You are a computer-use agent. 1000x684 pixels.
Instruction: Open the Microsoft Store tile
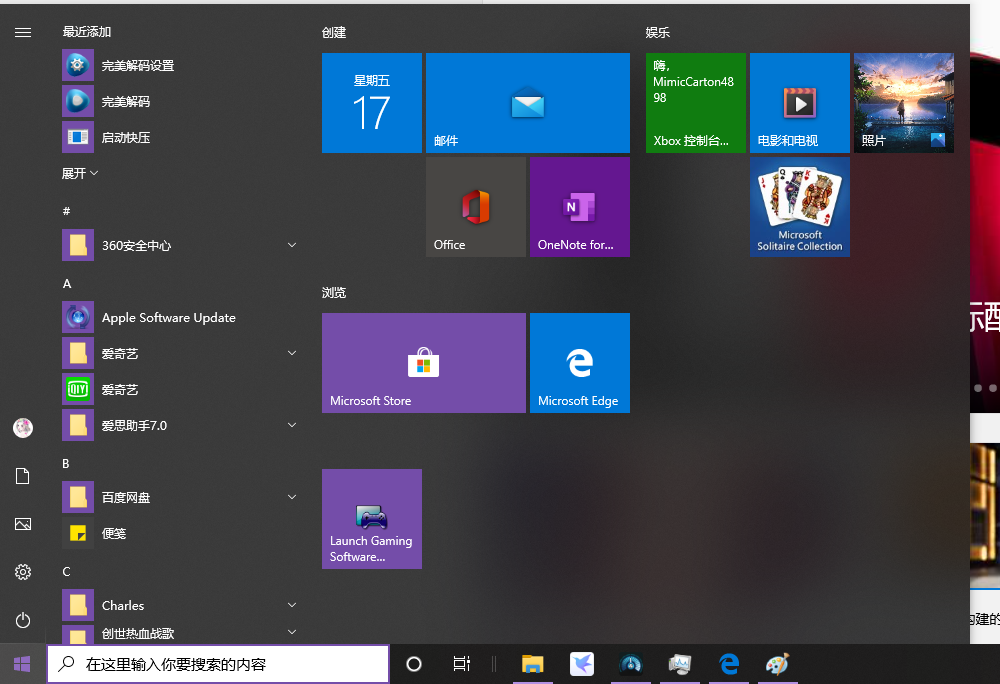[x=423, y=363]
